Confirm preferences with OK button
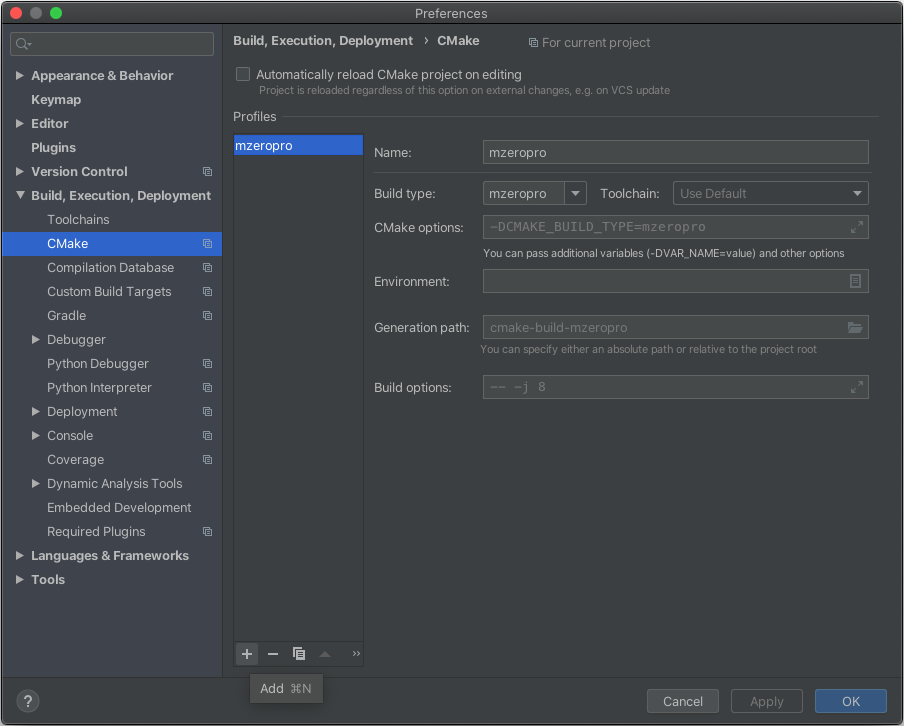The height and width of the screenshot is (726, 904). point(850,701)
